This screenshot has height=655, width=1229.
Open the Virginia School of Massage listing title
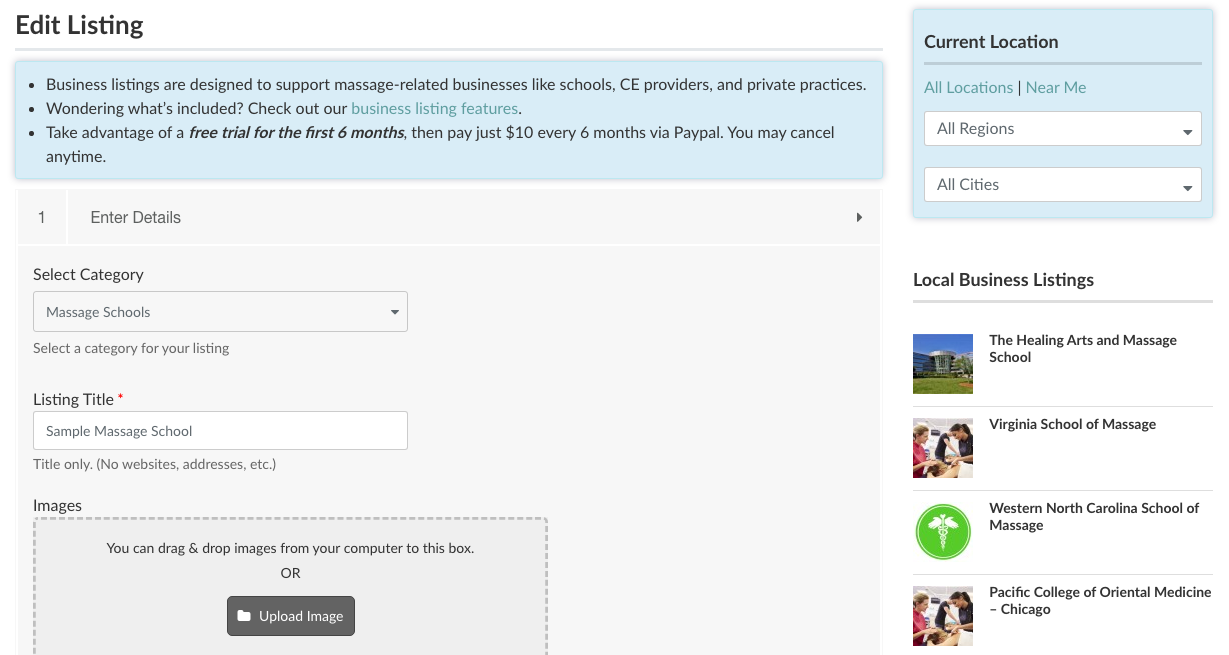pos(1072,424)
